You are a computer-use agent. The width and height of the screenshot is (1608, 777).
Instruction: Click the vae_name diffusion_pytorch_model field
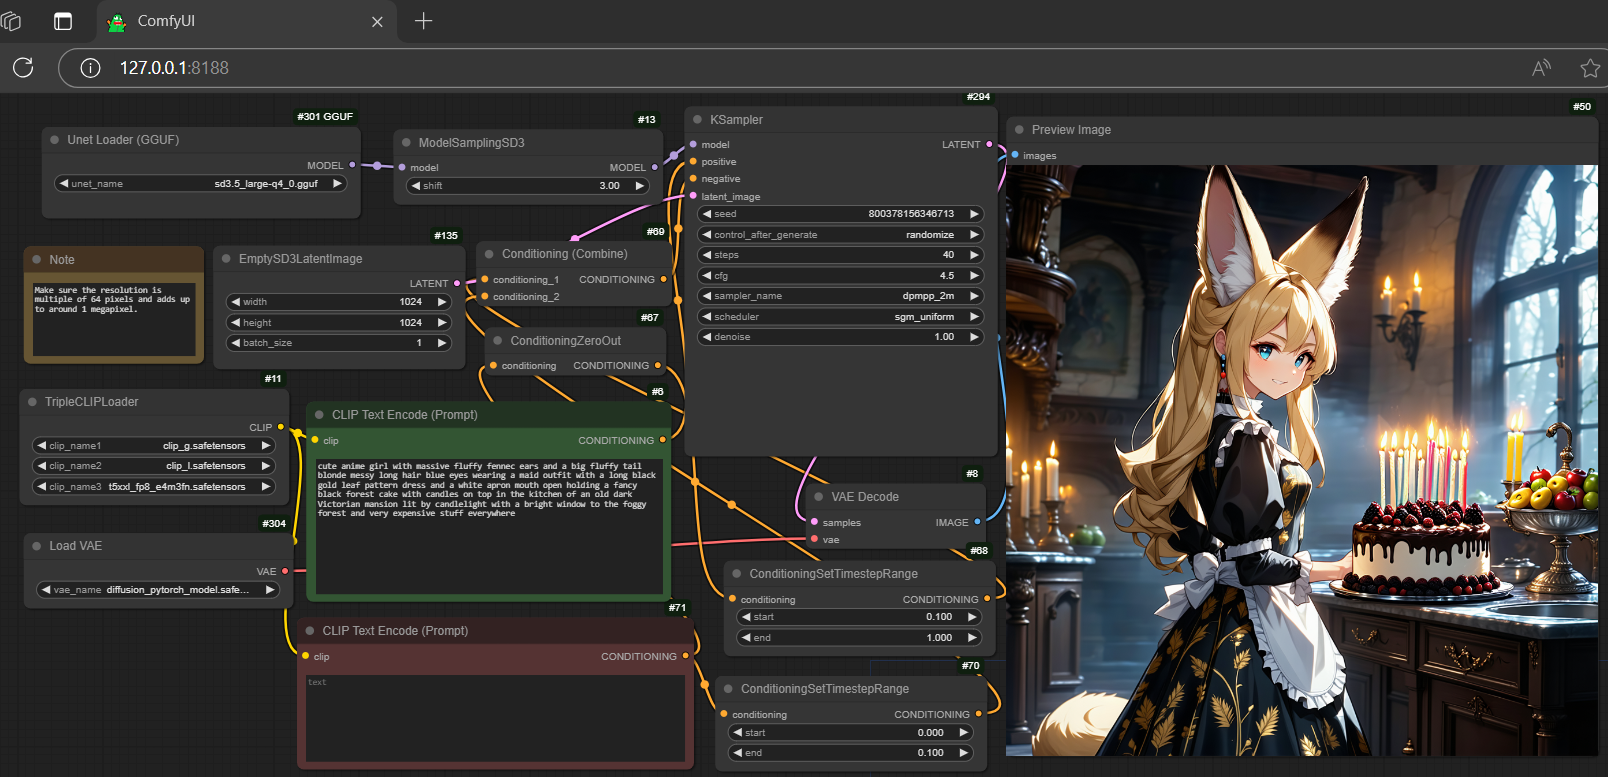click(x=157, y=590)
